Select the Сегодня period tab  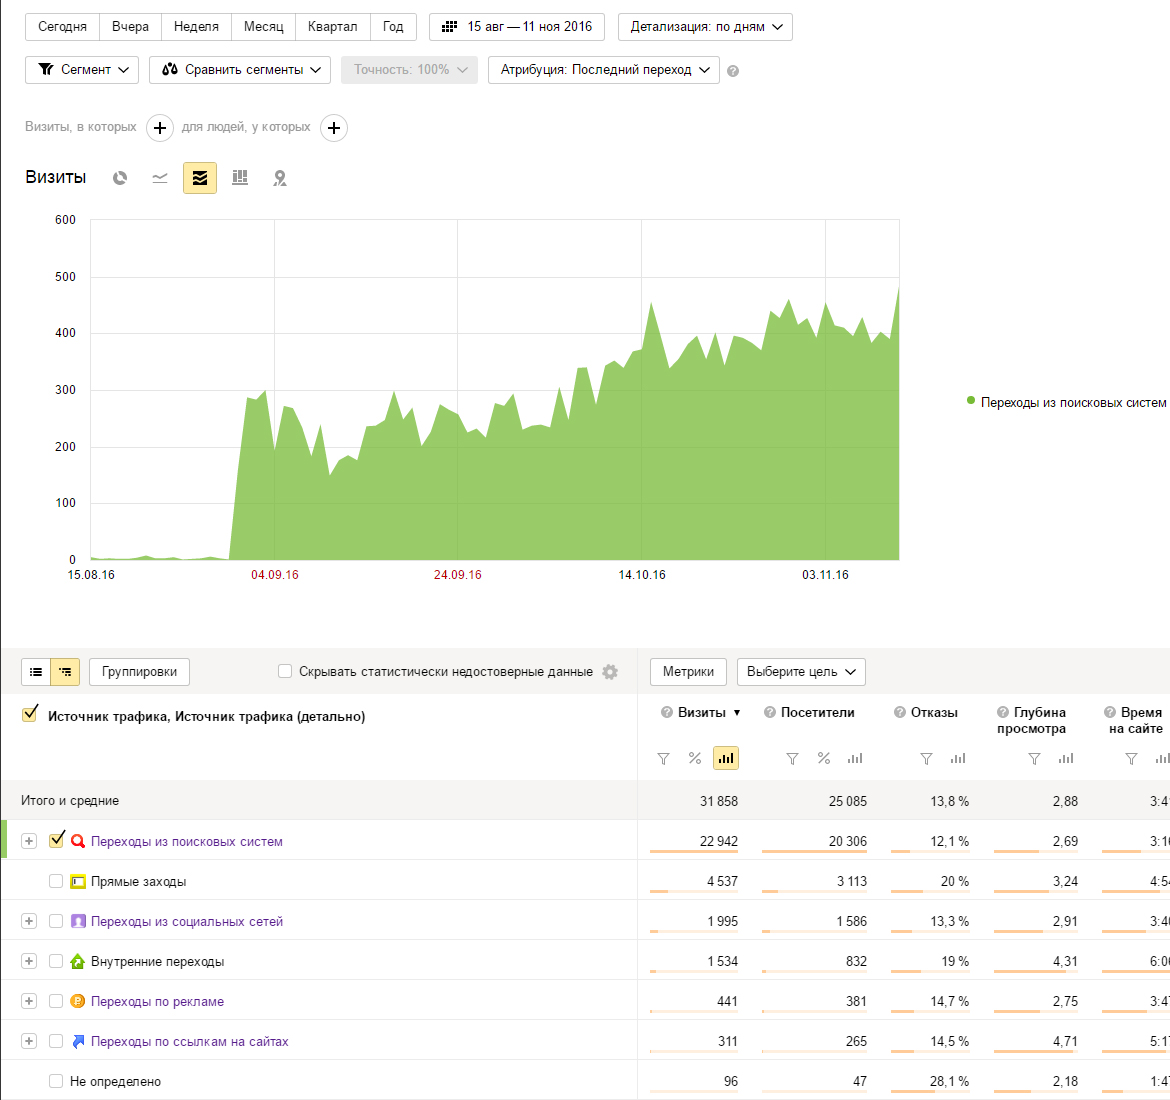63,27
